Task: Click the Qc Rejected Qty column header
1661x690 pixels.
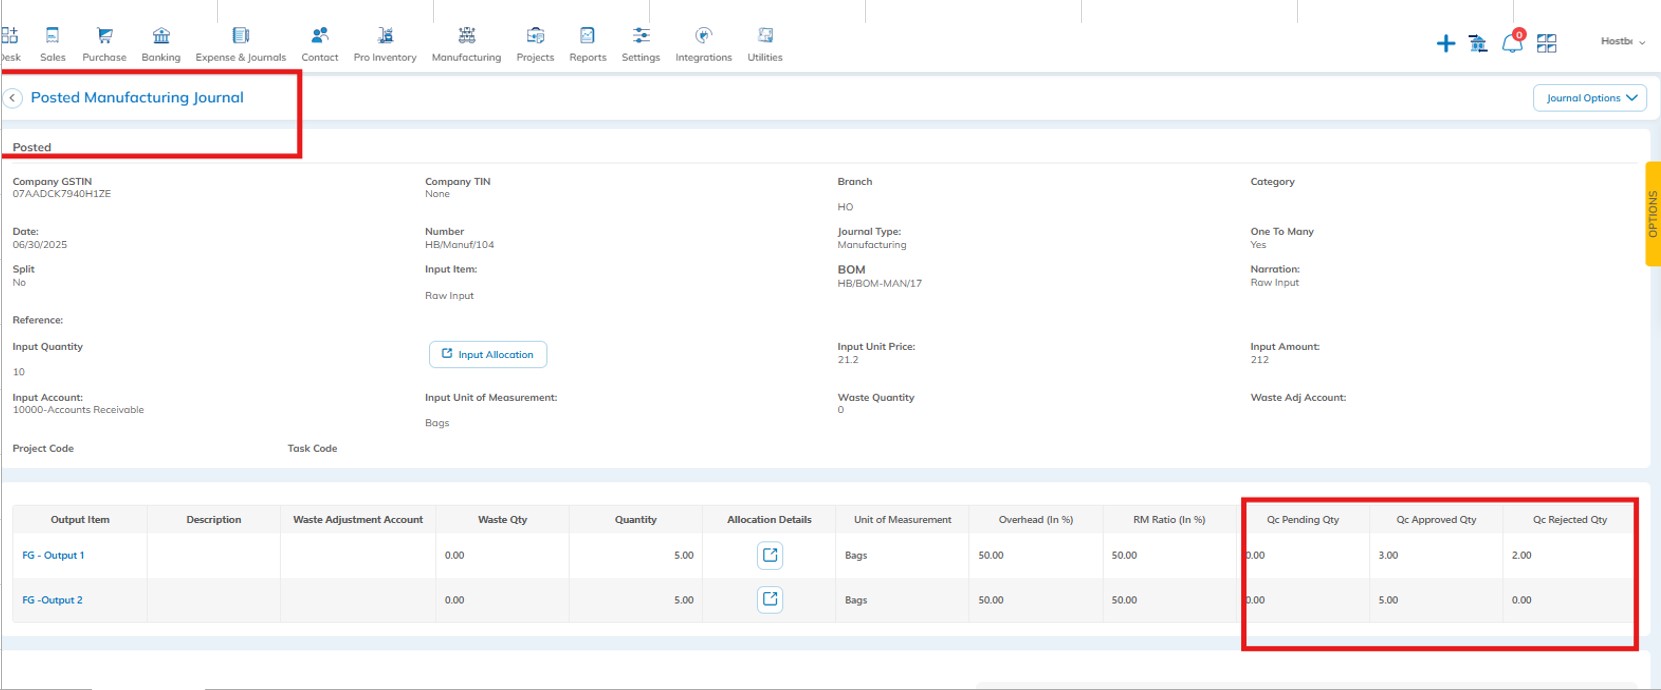Action: pyautogui.click(x=1570, y=520)
